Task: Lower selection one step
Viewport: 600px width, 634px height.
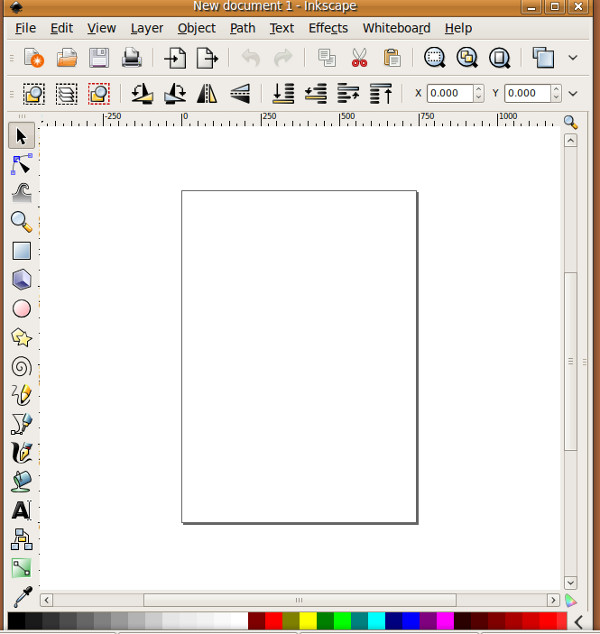Action: 315,94
